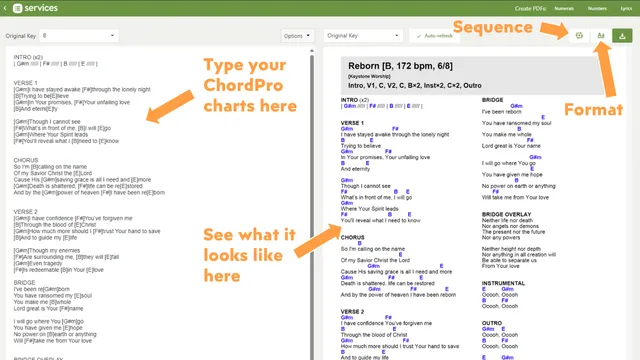Click the 'Reborn [B, 172 bpm, 6/8]' title

[x=400, y=66]
